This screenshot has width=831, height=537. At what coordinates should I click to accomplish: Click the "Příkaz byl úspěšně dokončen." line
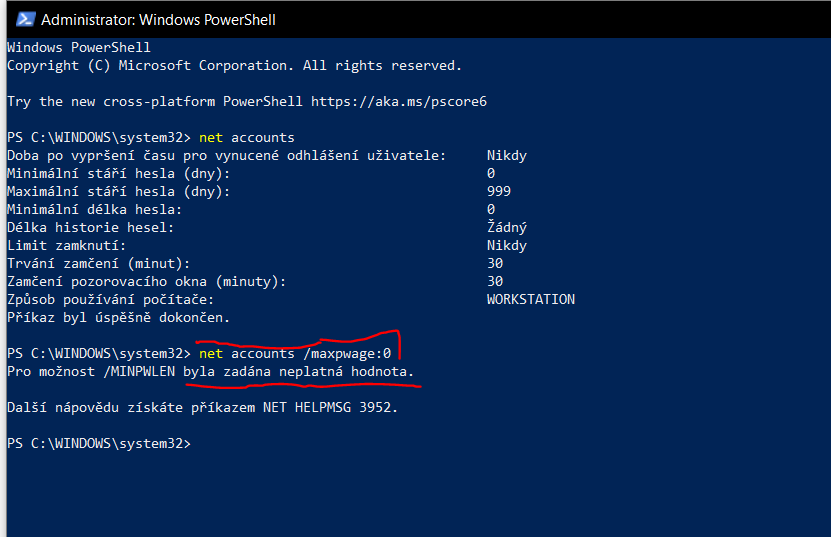tap(119, 317)
